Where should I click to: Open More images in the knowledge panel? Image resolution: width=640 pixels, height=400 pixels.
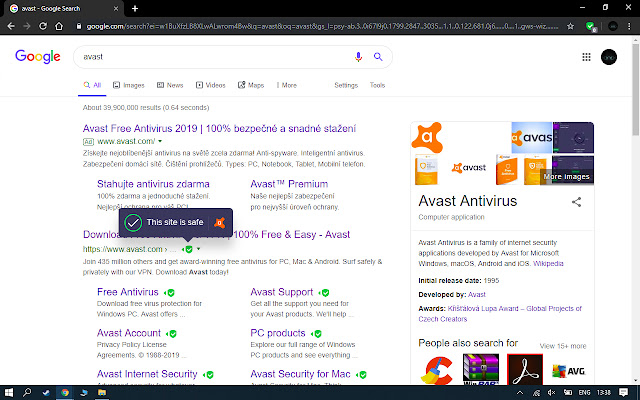click(x=567, y=177)
